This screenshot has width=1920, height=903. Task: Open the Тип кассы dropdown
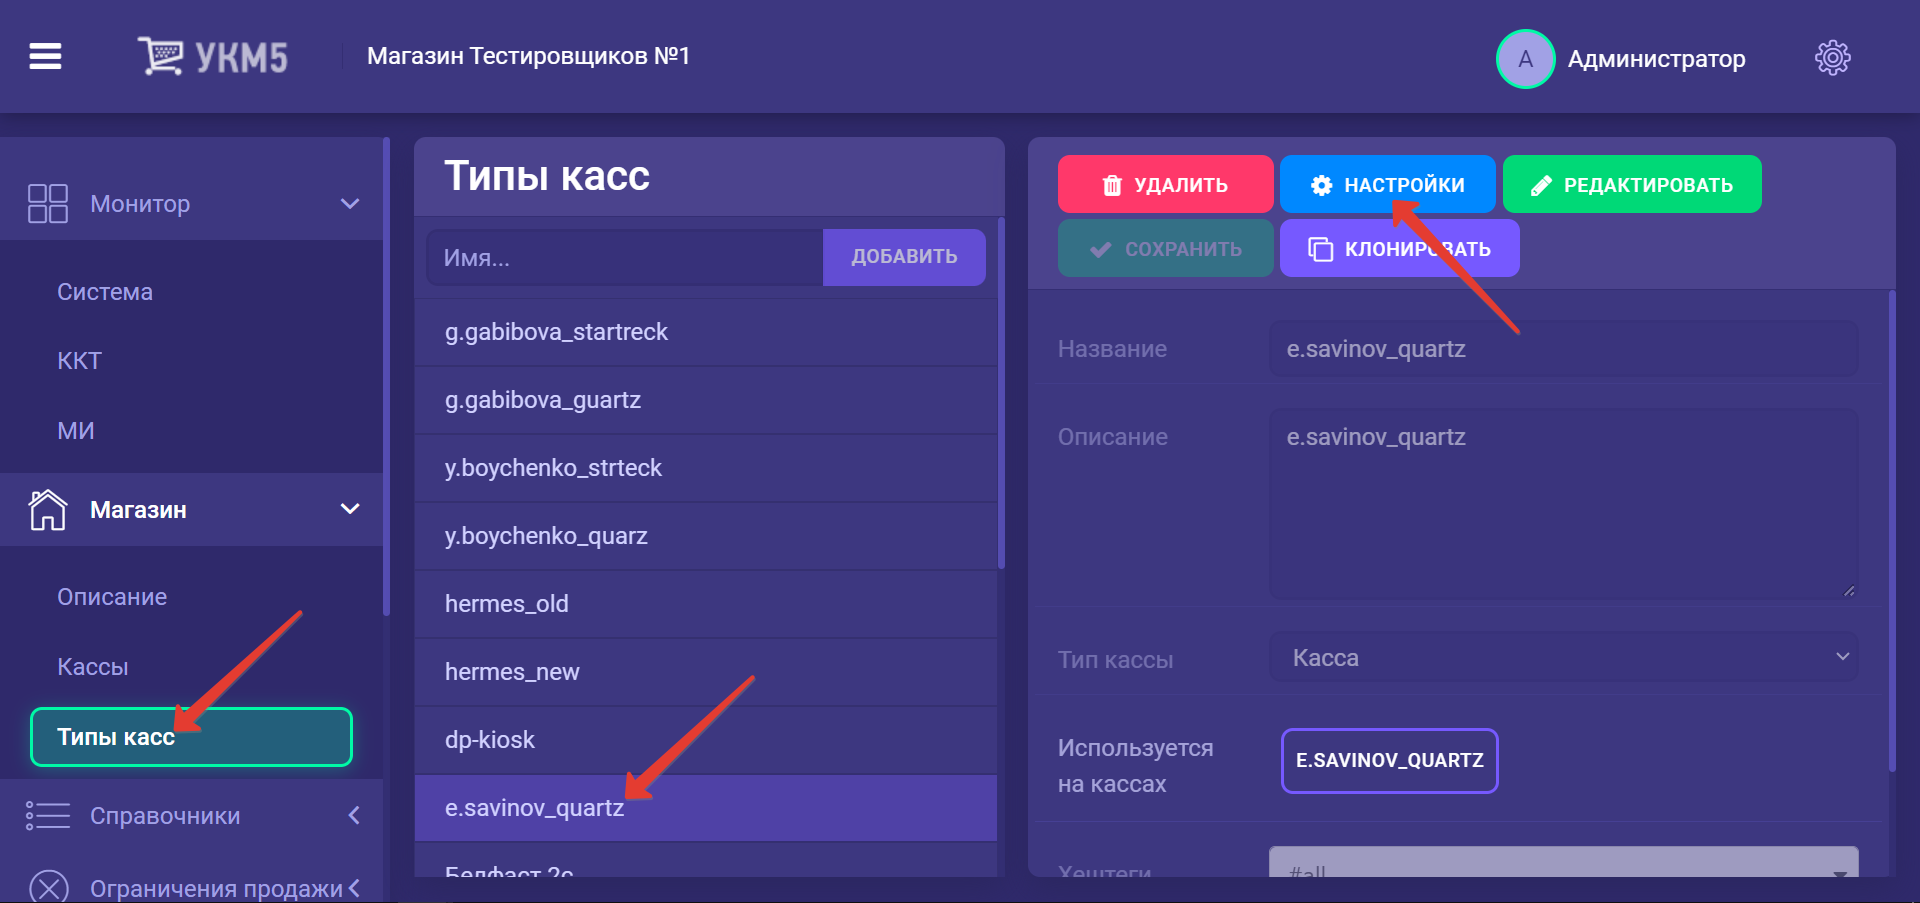point(1563,658)
